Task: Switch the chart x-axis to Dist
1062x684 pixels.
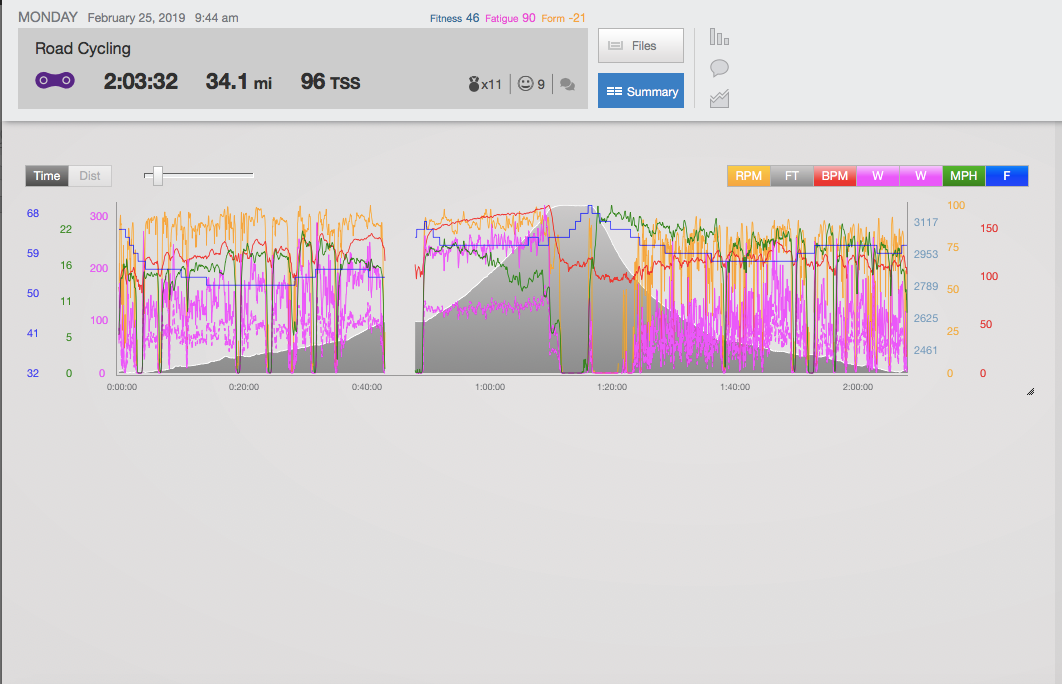Action: 90,175
